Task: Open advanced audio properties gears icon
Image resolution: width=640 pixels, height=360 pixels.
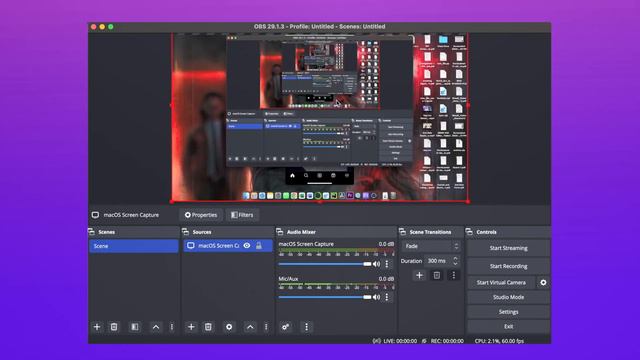Action: click(286, 327)
